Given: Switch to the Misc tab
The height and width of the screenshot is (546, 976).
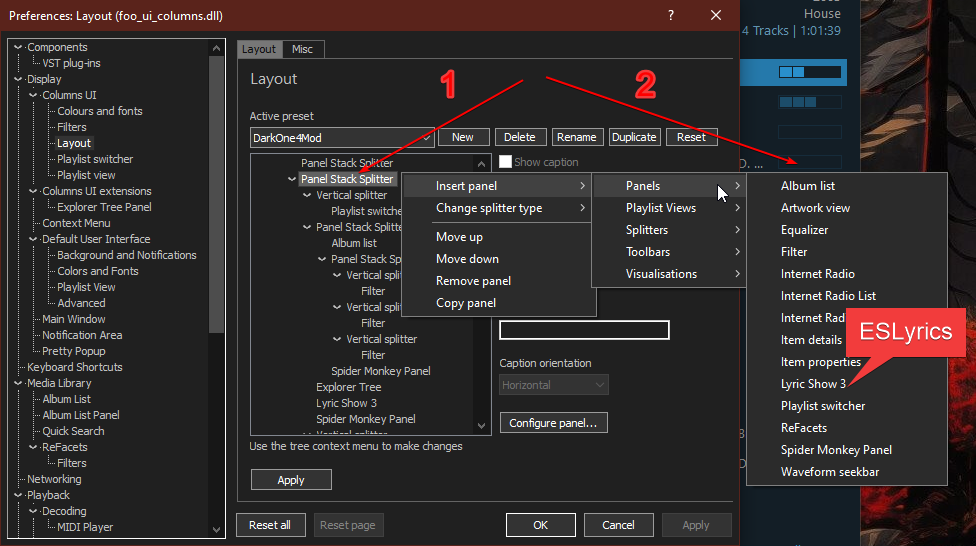Looking at the screenshot, I should (x=302, y=49).
